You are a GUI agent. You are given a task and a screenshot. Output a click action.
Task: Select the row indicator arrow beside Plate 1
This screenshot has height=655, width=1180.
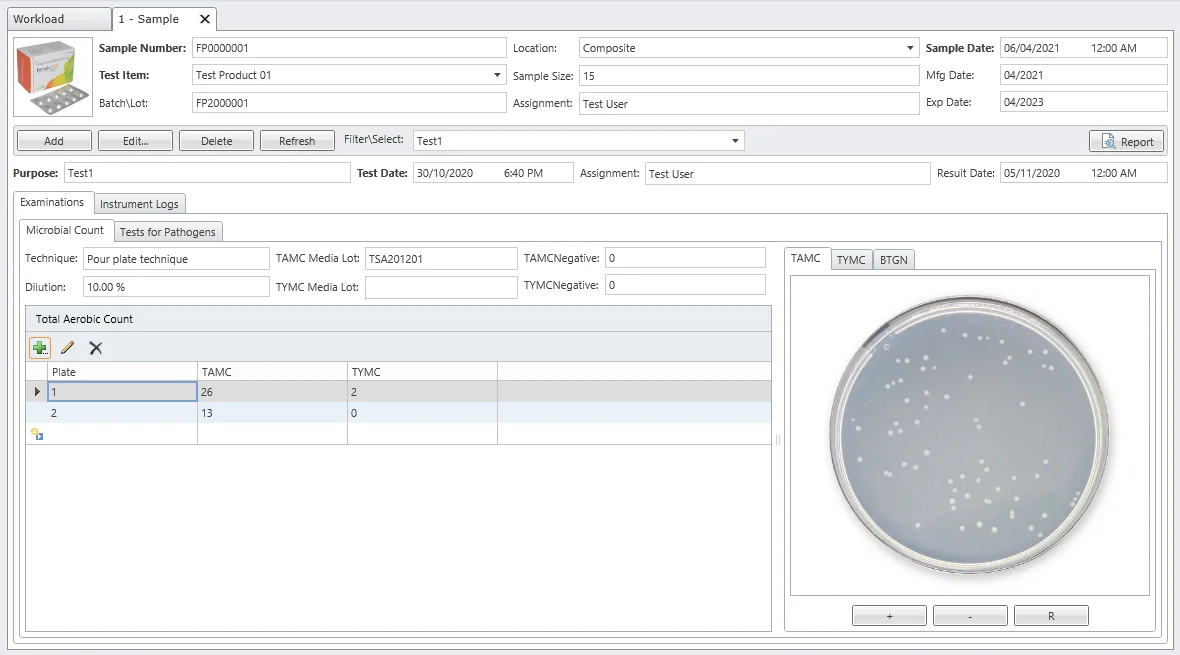pos(36,391)
